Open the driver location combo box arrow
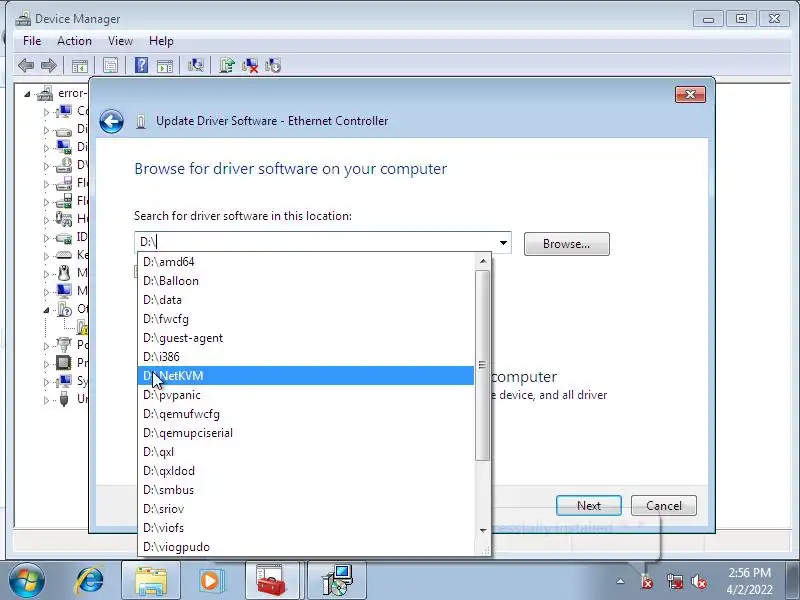800x600 pixels. (x=503, y=243)
